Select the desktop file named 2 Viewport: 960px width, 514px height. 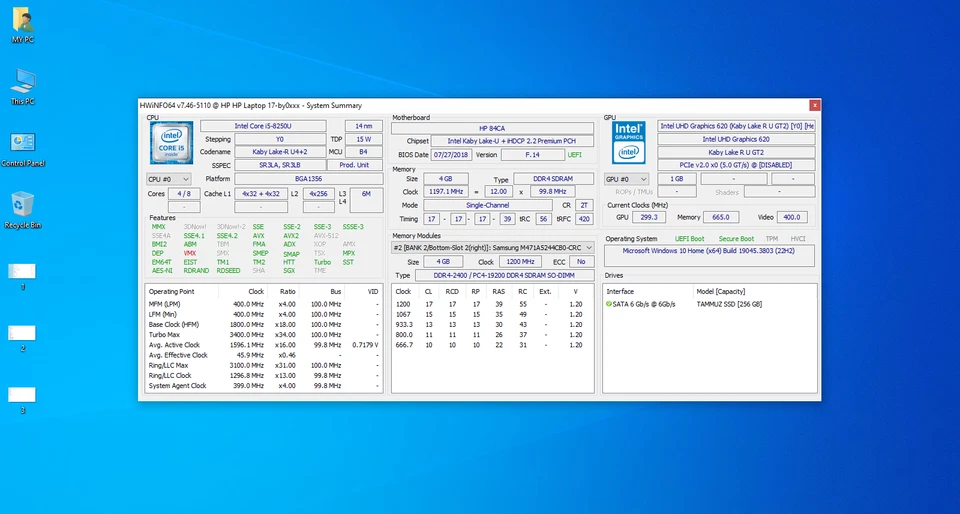click(x=22, y=338)
